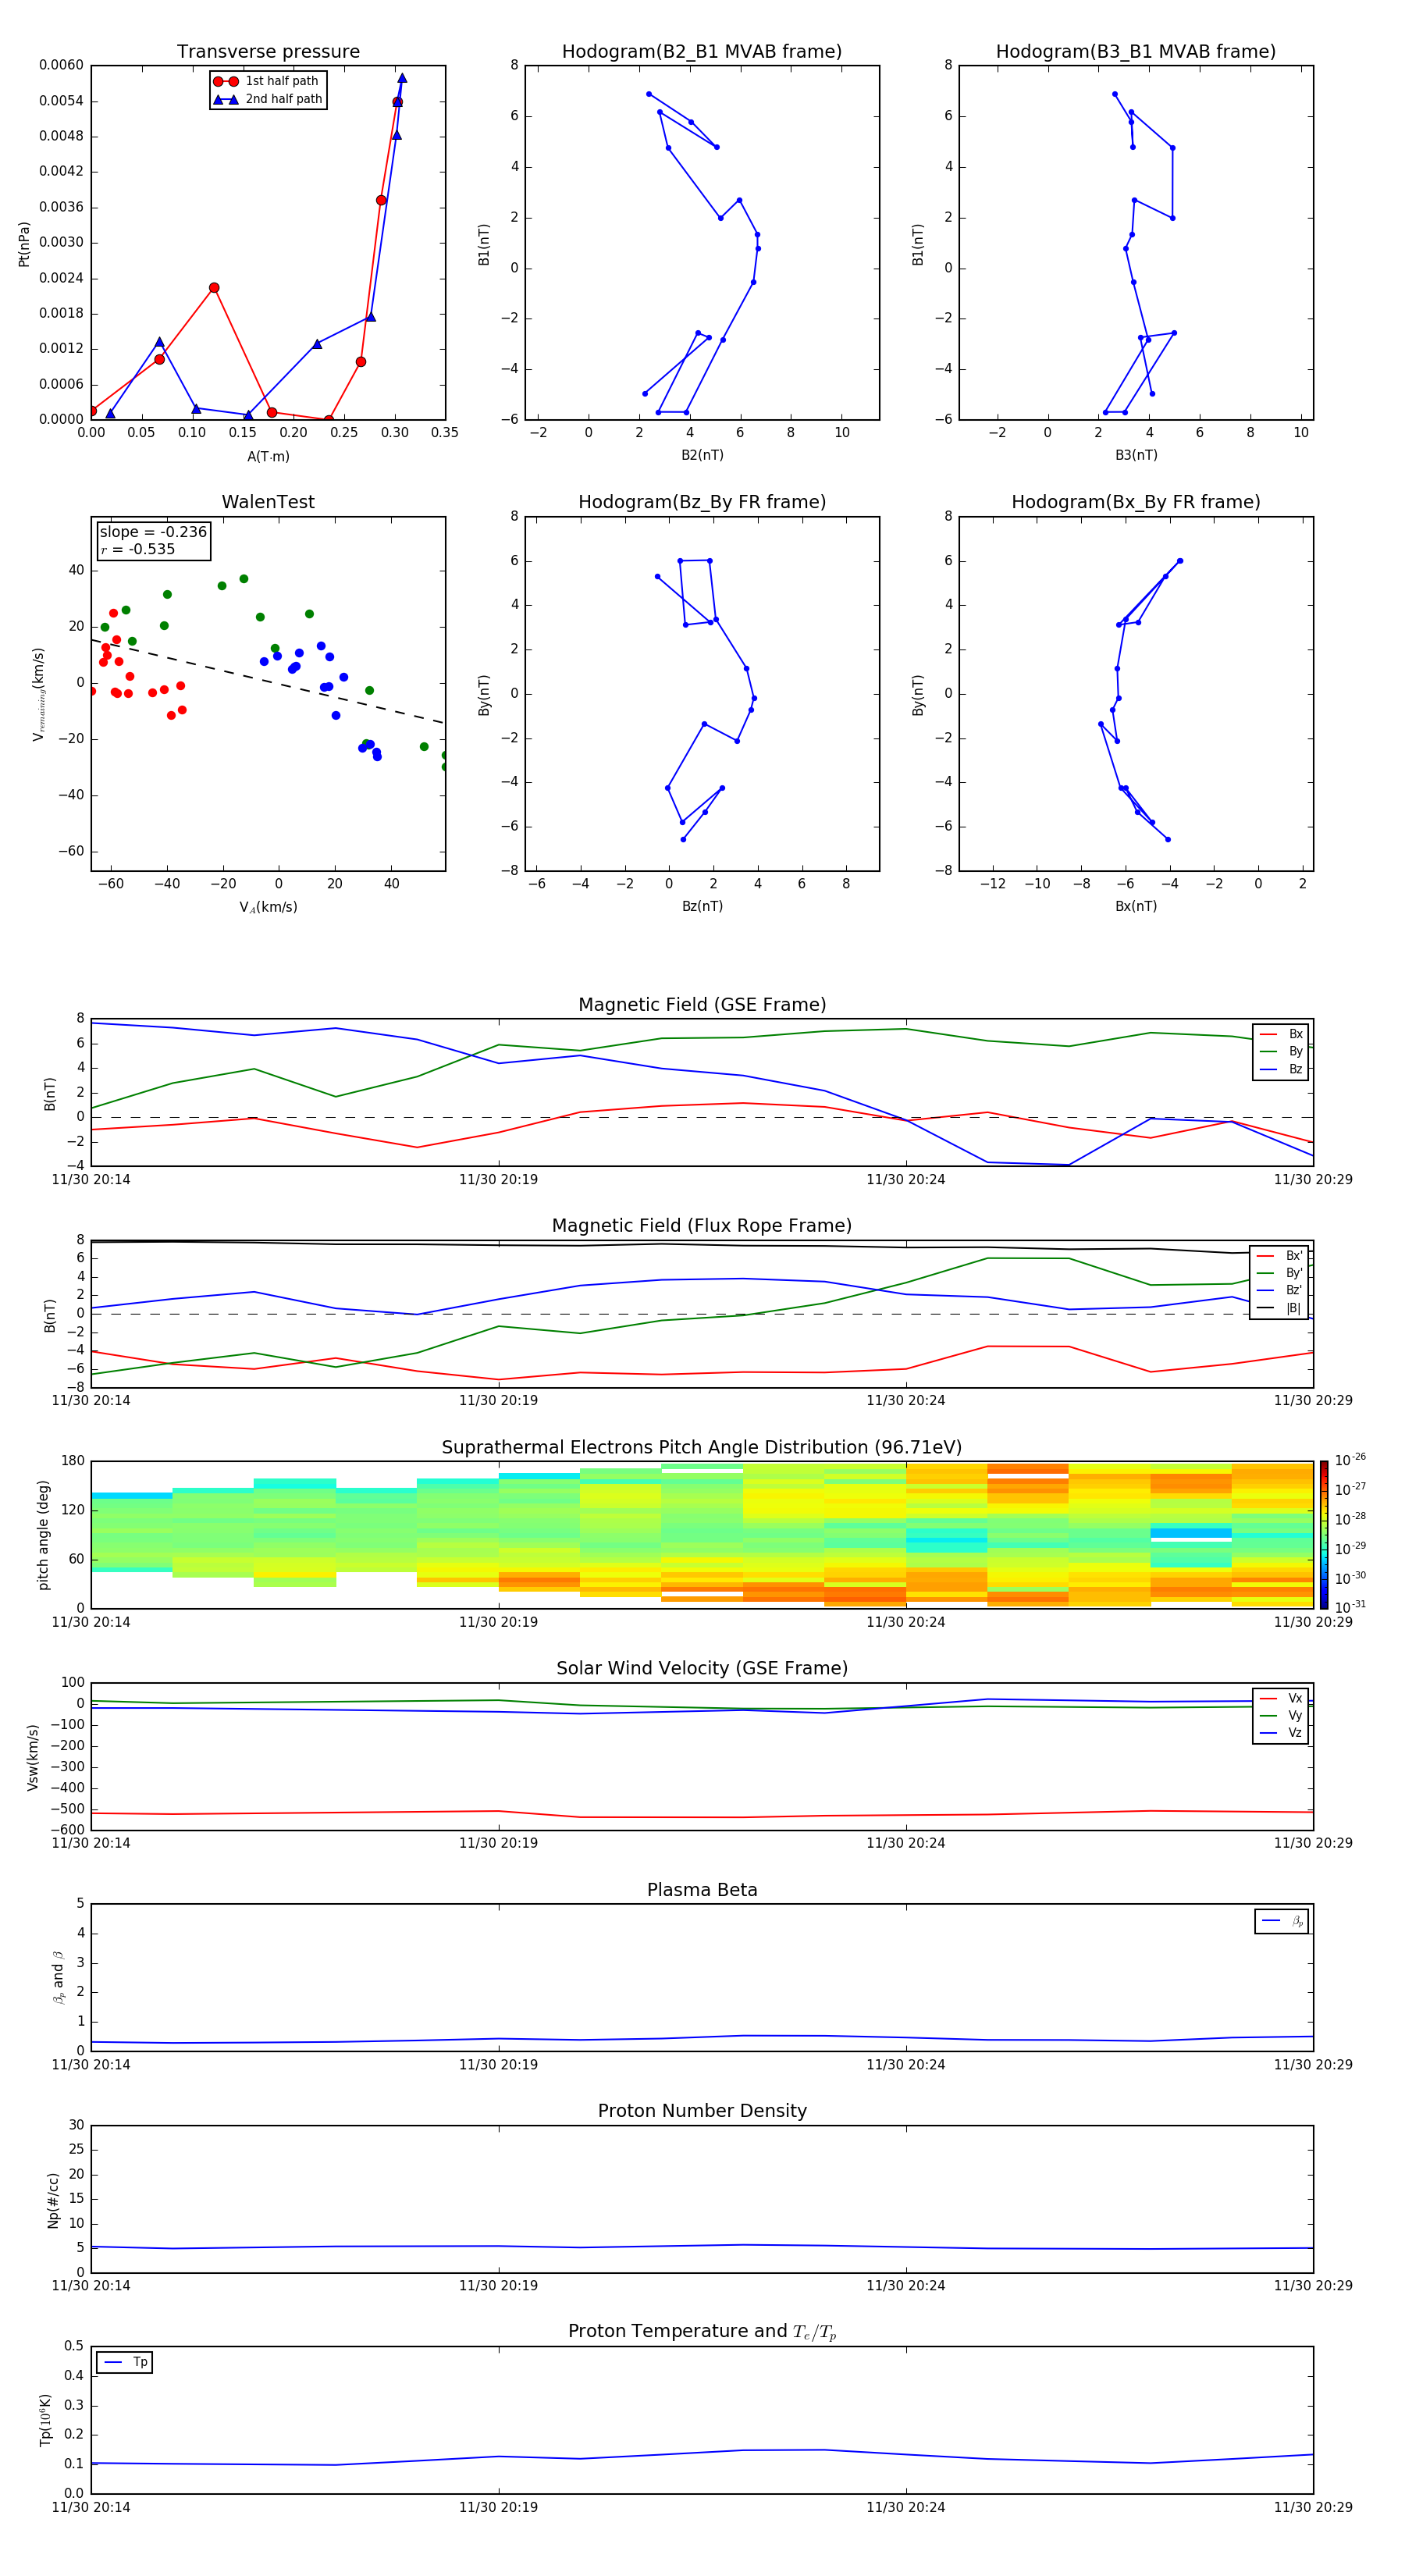The height and width of the screenshot is (2576, 1405).
Task: Click the |B| entry in Flux Rope legend
Action: coord(1280,1308)
